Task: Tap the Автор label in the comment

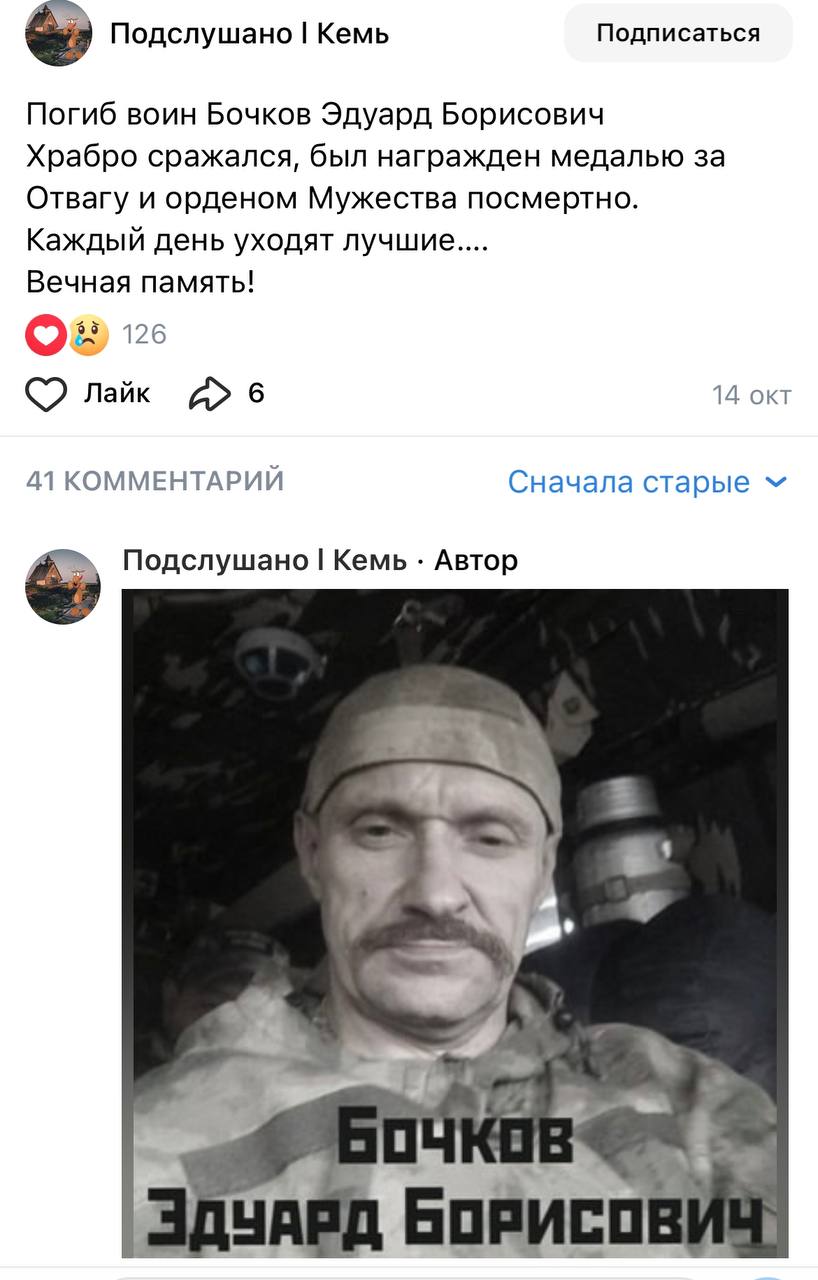Action: [x=476, y=561]
